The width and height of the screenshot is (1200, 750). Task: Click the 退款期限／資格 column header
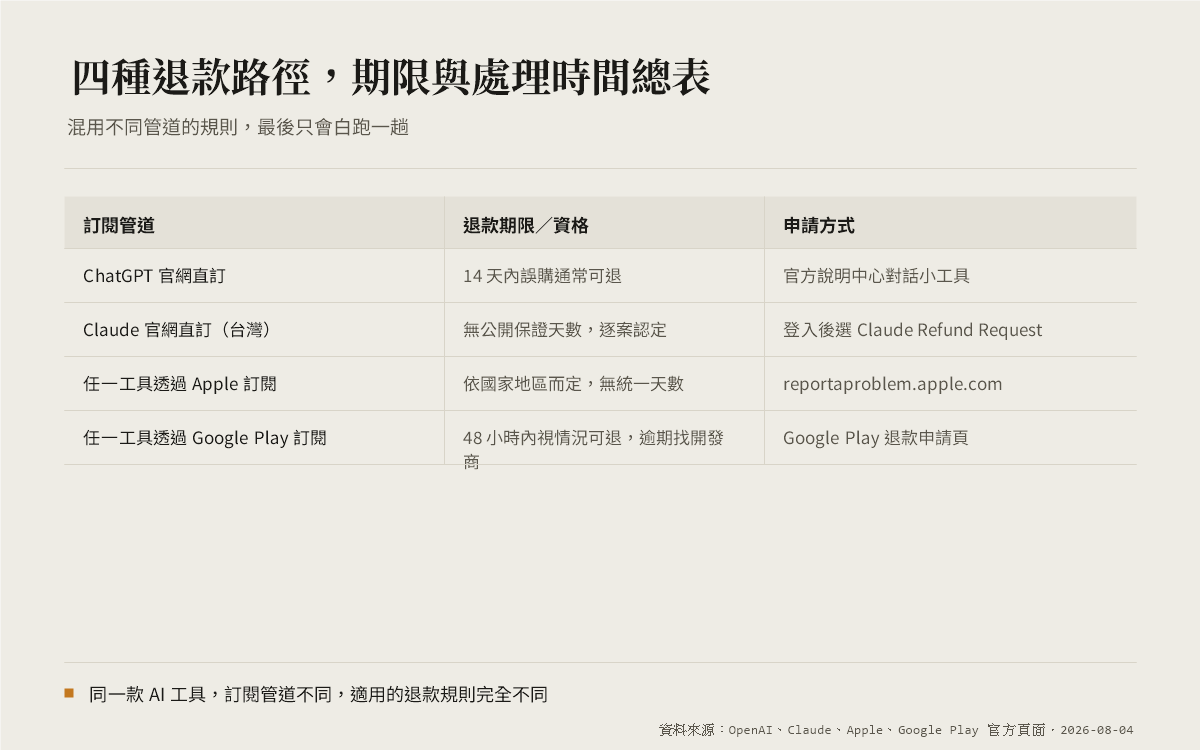[x=604, y=223]
